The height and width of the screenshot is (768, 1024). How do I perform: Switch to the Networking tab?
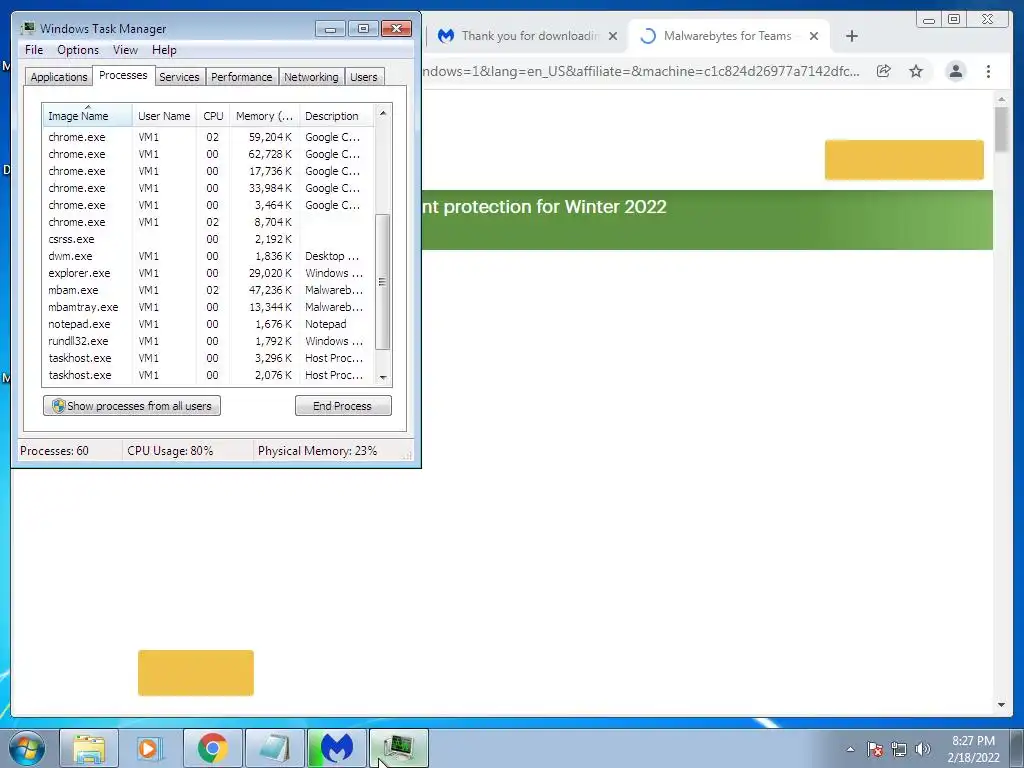click(x=311, y=77)
